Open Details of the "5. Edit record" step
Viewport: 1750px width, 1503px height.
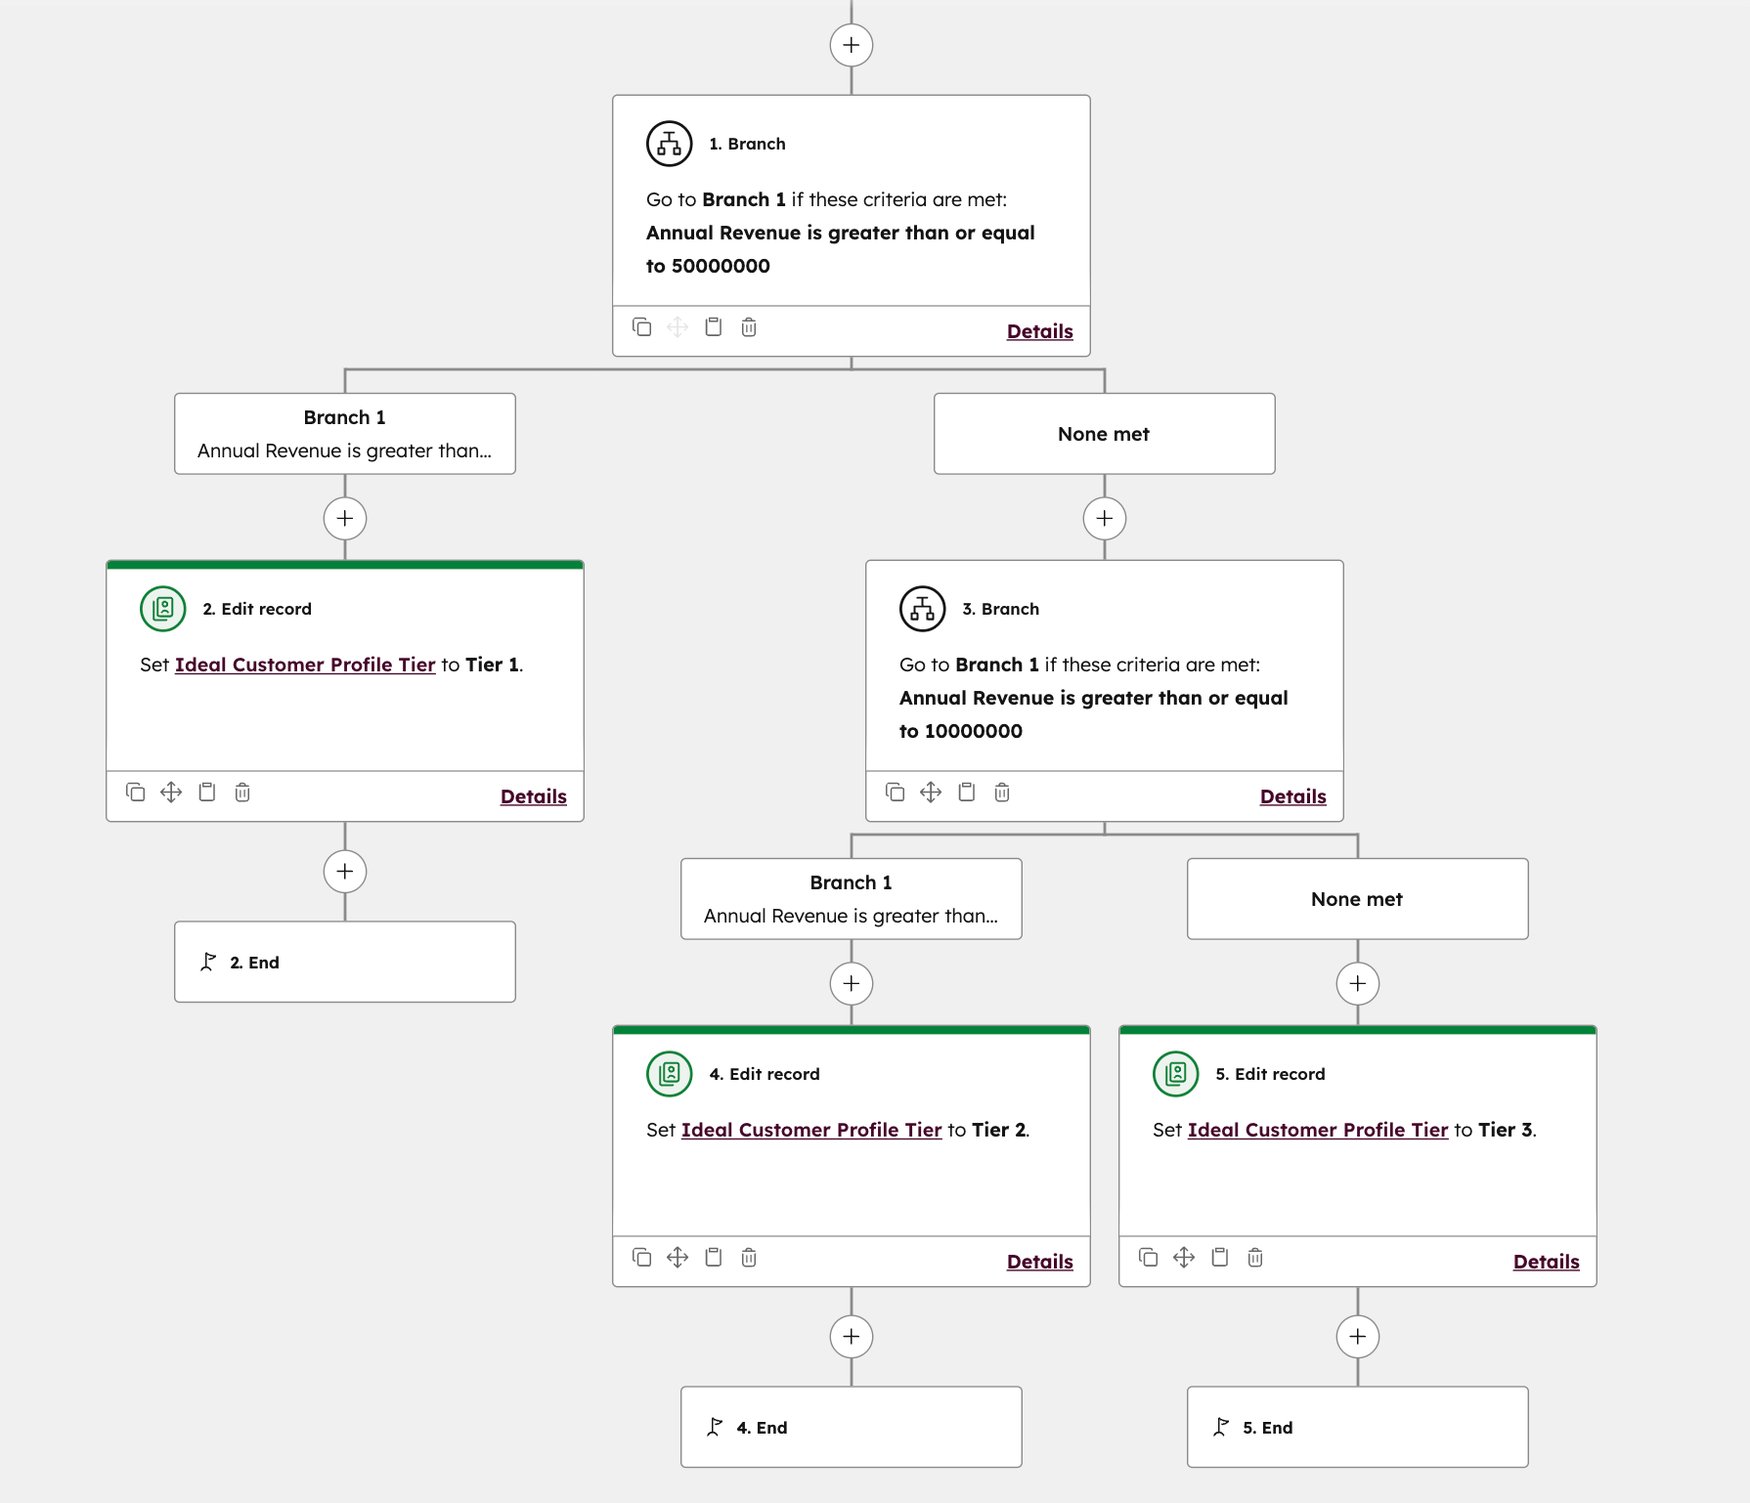(1545, 1261)
